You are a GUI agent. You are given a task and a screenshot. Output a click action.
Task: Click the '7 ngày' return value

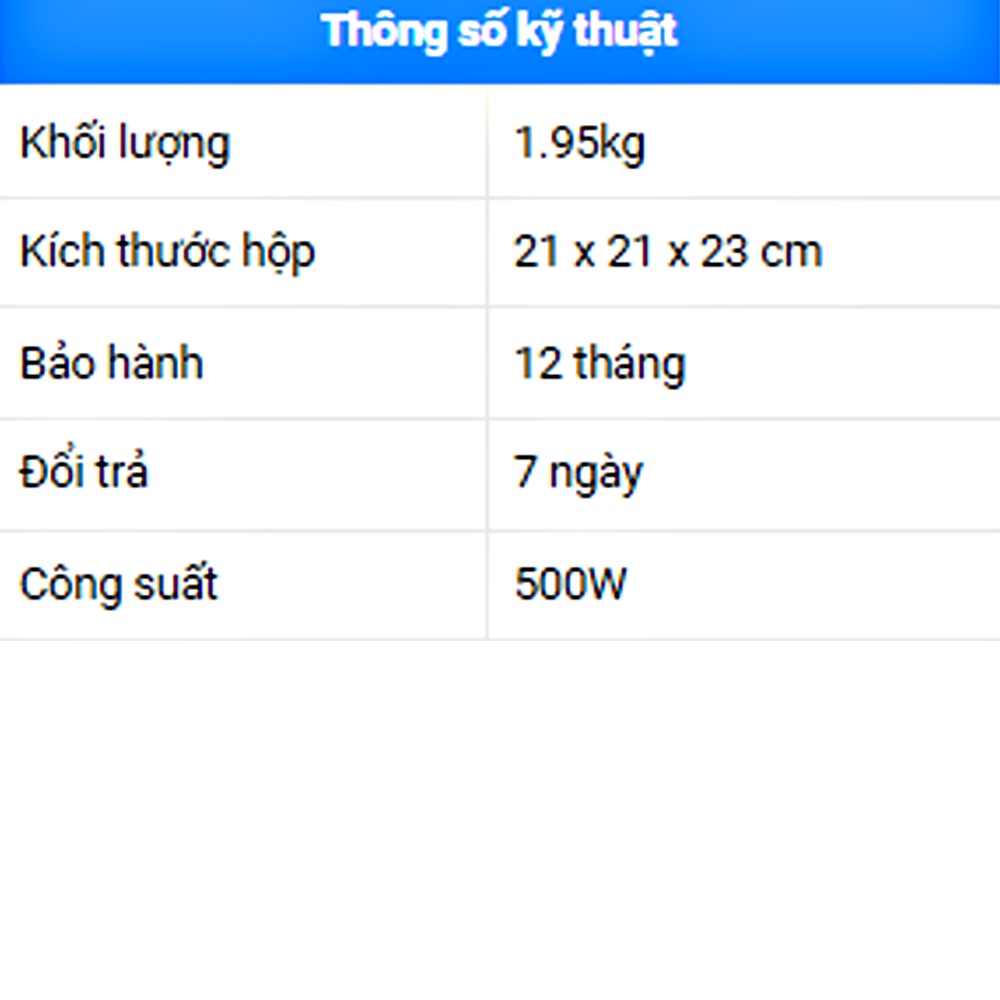579,473
